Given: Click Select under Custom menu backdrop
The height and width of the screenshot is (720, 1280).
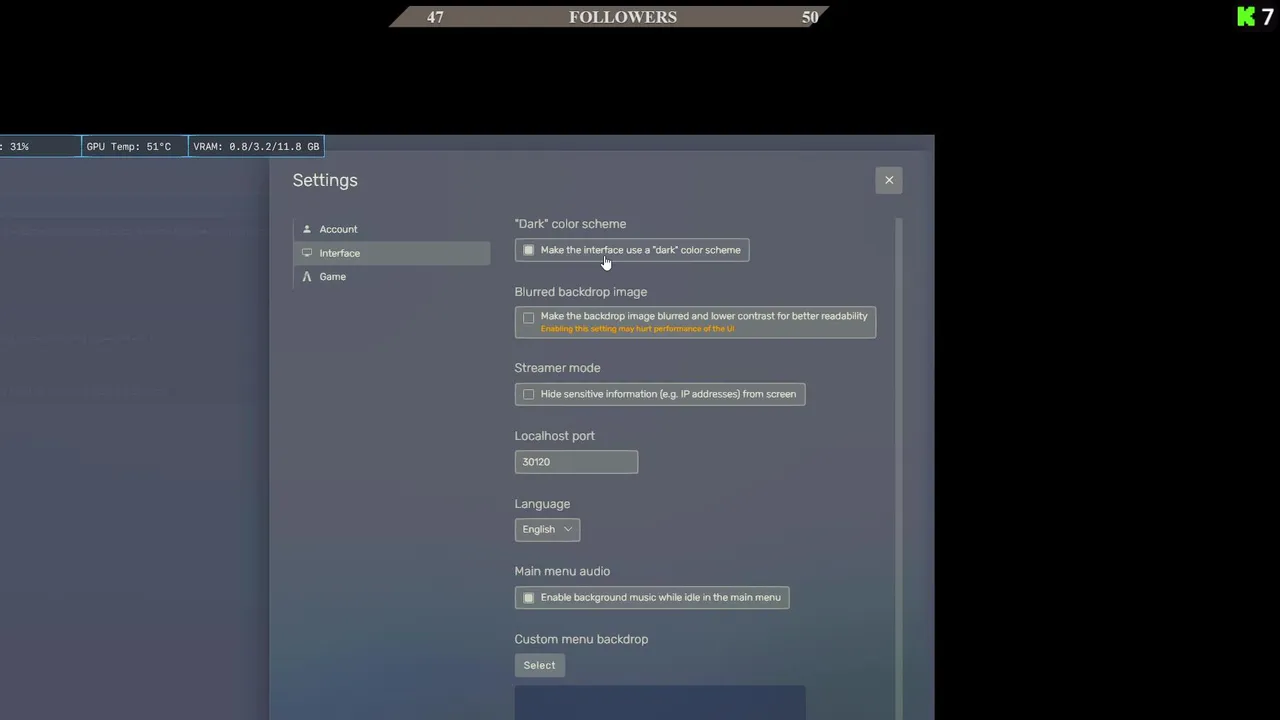Looking at the screenshot, I should pyautogui.click(x=540, y=665).
